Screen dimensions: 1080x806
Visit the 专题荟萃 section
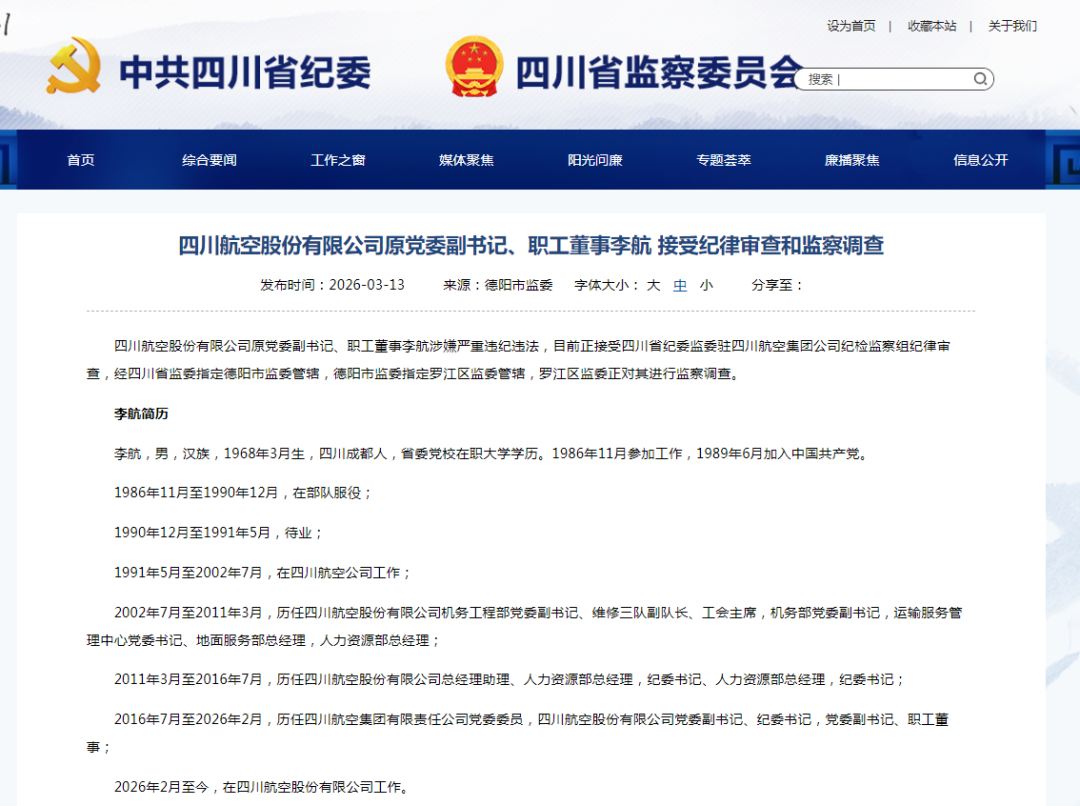click(x=724, y=160)
